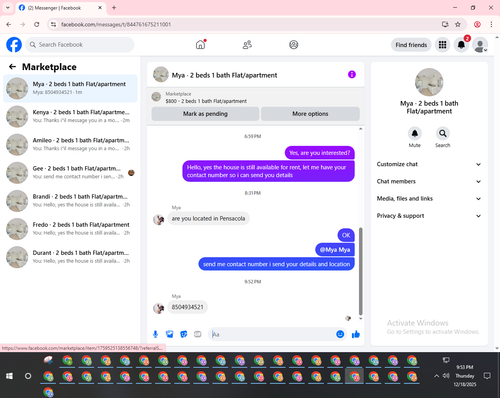Click the listing thumbnail in right panel
Screen dimensions: 500x398
[x=429, y=82]
